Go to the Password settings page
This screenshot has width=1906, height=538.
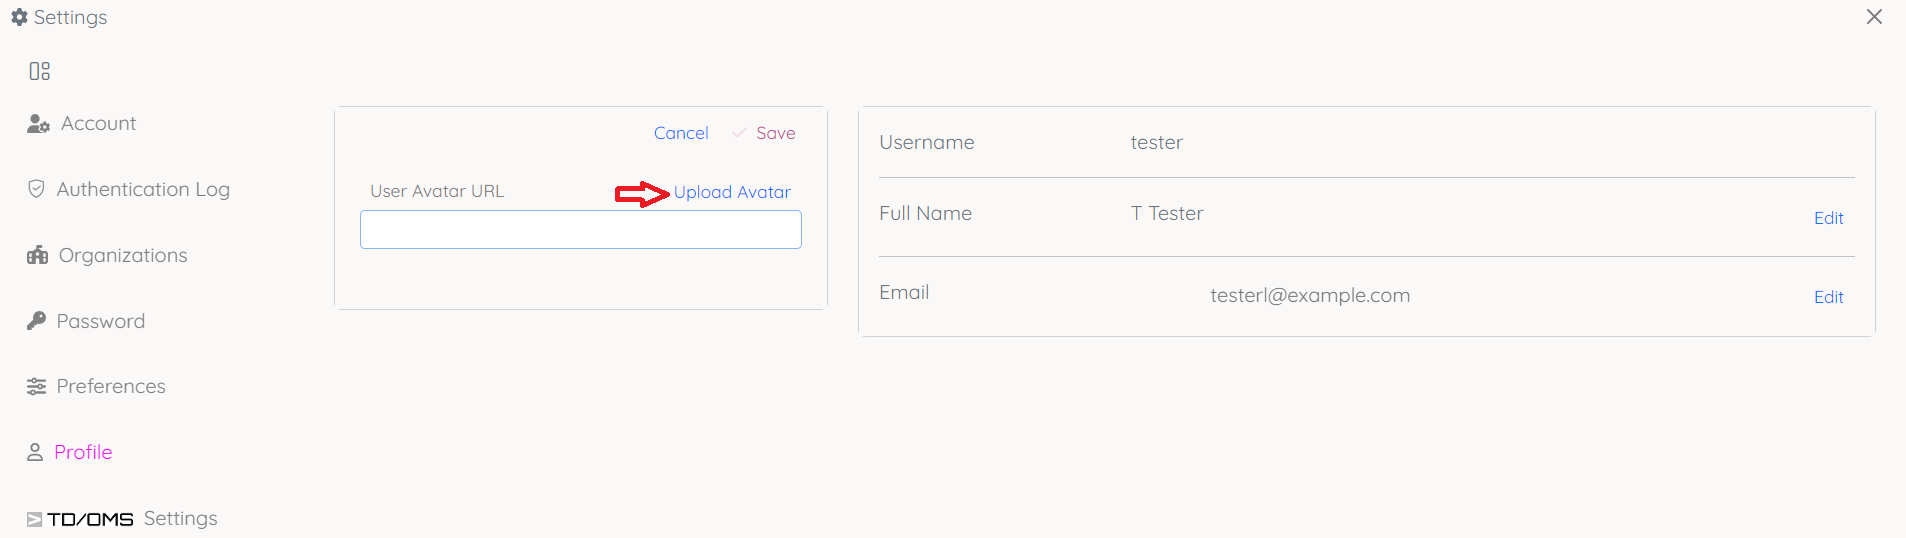point(101,321)
